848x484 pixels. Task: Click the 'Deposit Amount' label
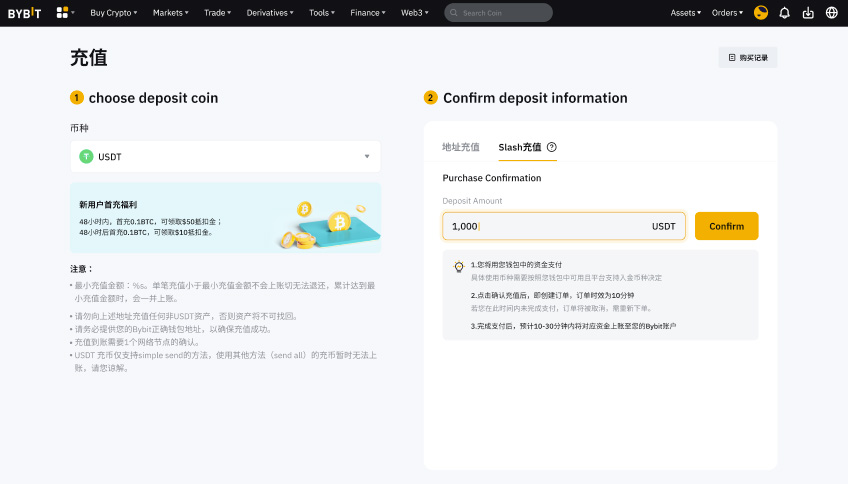(472, 201)
